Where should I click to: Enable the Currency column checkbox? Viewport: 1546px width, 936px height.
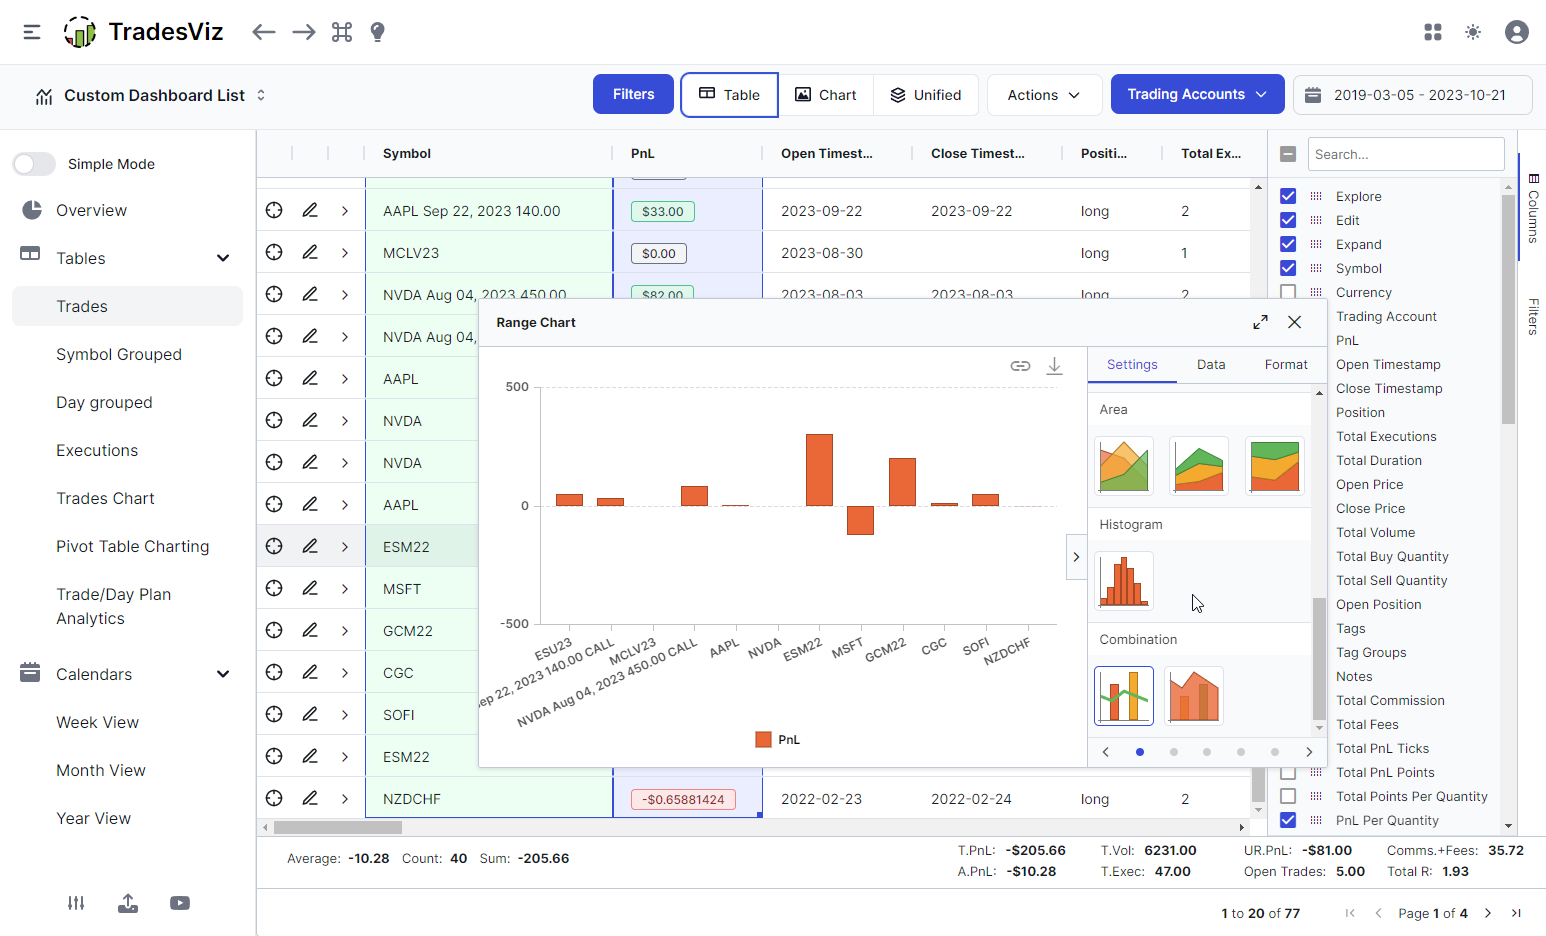pyautogui.click(x=1288, y=292)
